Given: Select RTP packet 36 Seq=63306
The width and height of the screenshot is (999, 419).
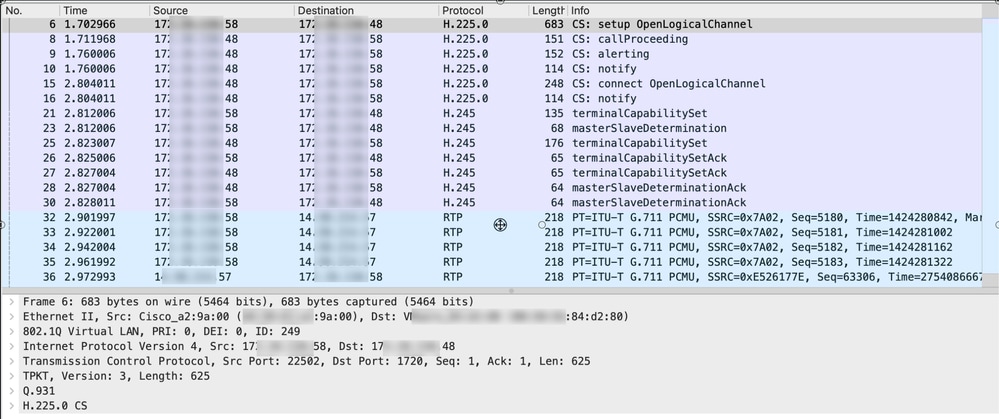Looking at the screenshot, I should tap(491, 278).
